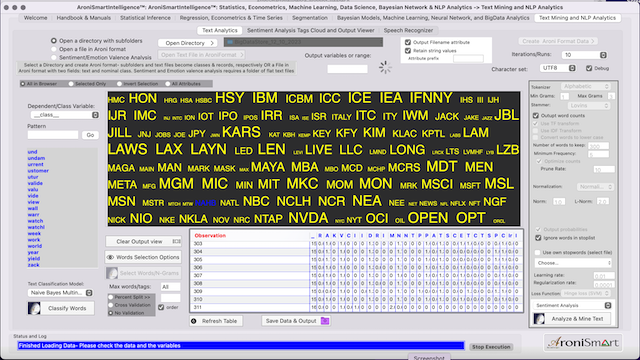The width and height of the screenshot is (640, 360).
Task: Toggle Output word counts checkbox
Action: coord(536,116)
